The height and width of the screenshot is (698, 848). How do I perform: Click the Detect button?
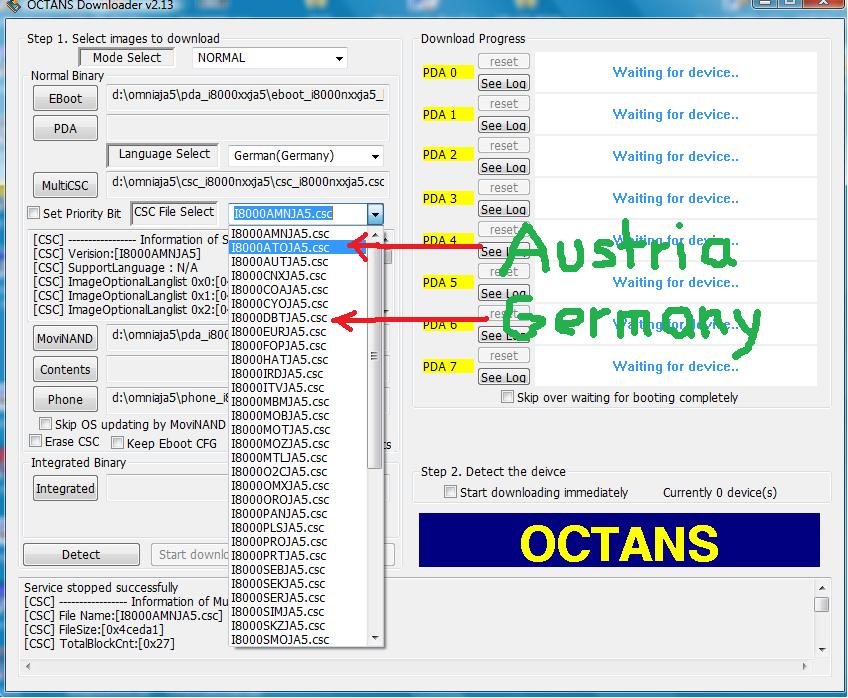tap(81, 555)
